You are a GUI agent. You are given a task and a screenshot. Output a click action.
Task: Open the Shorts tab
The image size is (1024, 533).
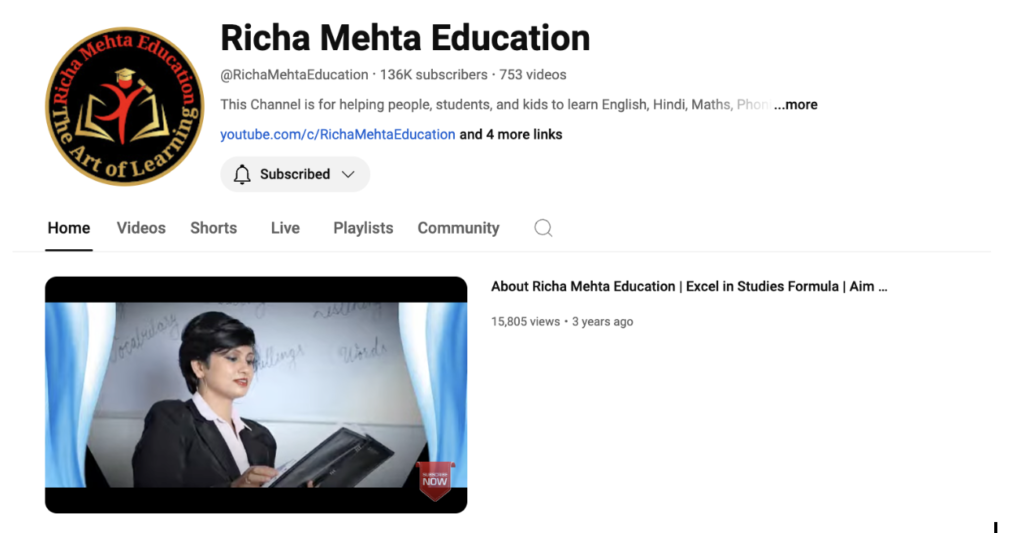click(x=214, y=228)
